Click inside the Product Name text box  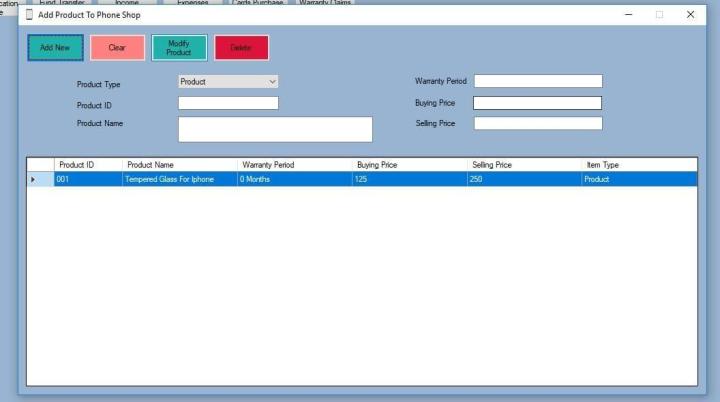pyautogui.click(x=275, y=129)
